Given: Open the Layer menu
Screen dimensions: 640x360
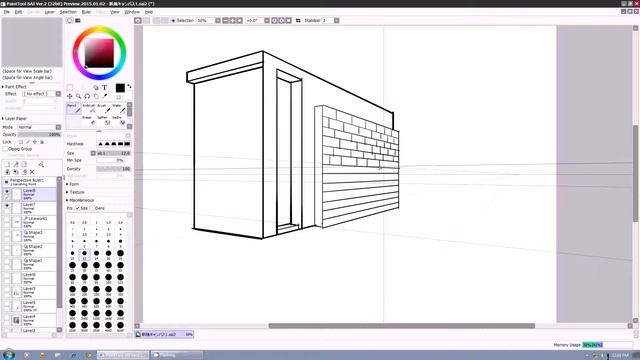Looking at the screenshot, I should [49, 12].
